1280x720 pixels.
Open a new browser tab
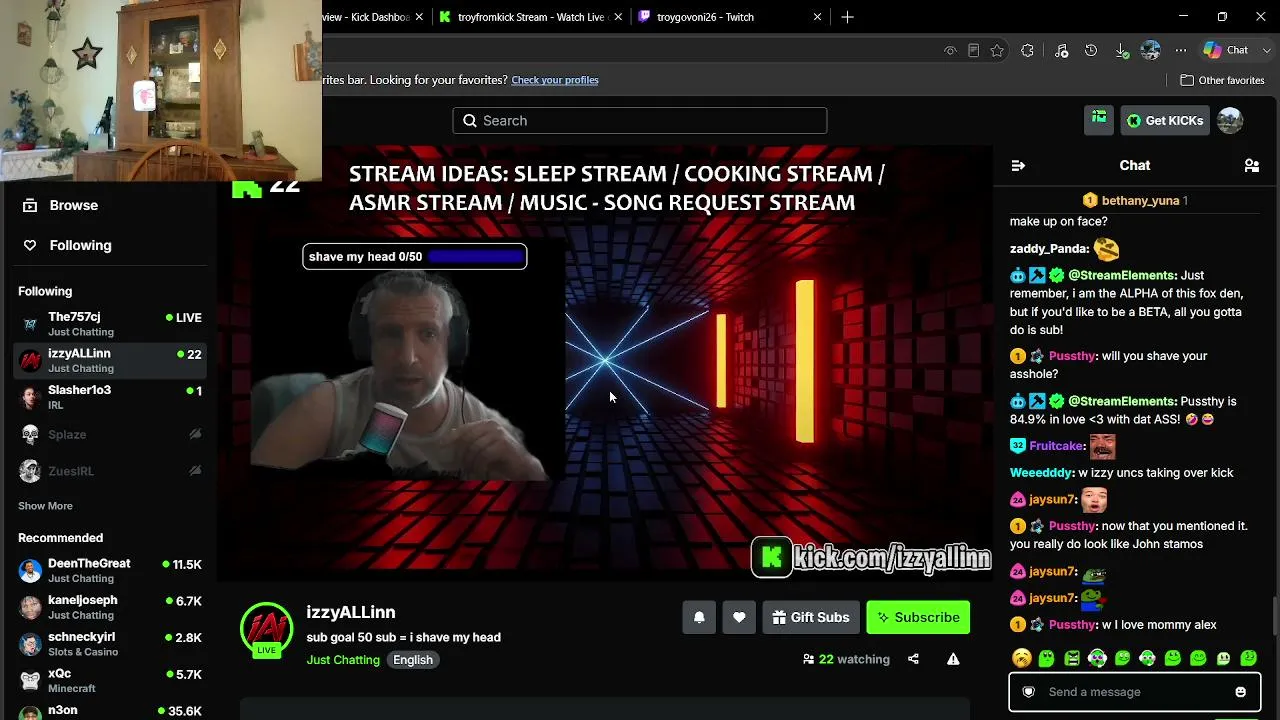point(847,17)
